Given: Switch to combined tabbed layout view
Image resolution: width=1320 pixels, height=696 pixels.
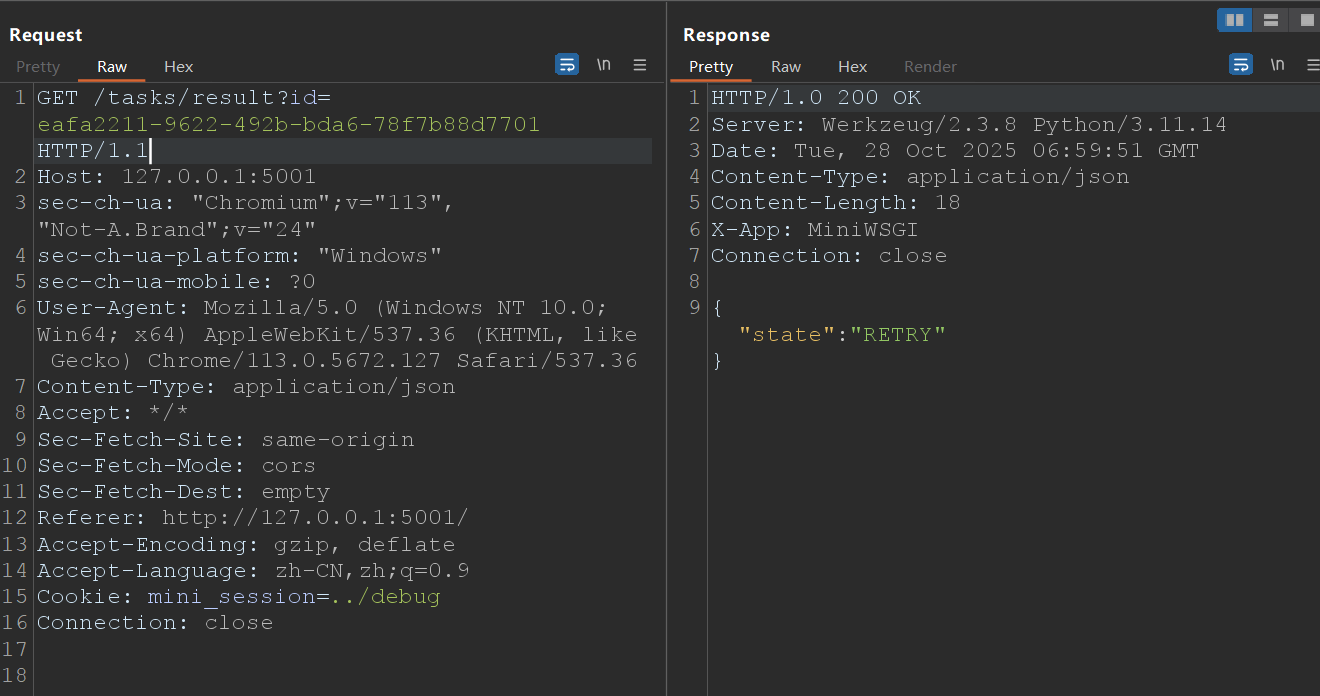Looking at the screenshot, I should coord(1304,20).
